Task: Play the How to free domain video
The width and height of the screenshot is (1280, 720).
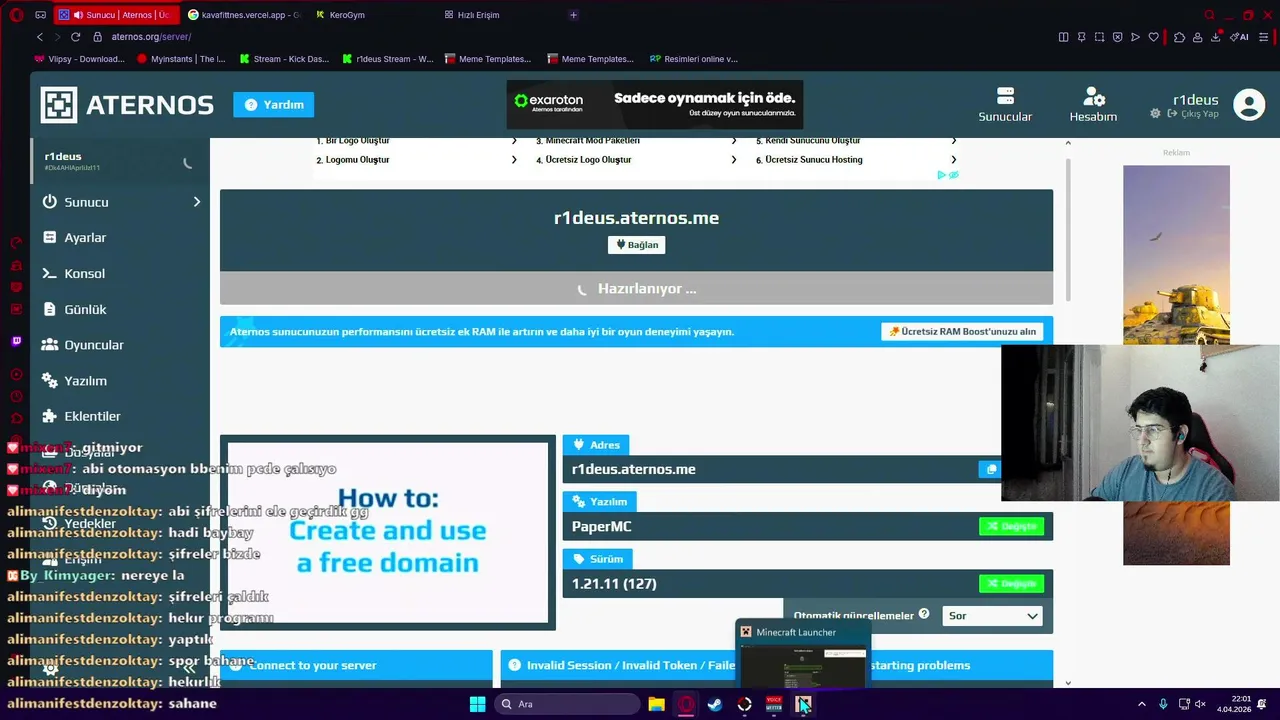Action: pos(388,532)
